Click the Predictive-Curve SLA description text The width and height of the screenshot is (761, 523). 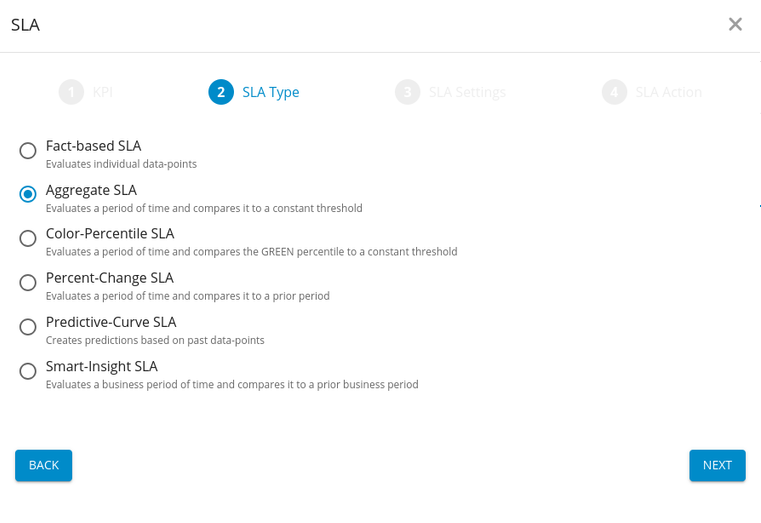pos(155,341)
